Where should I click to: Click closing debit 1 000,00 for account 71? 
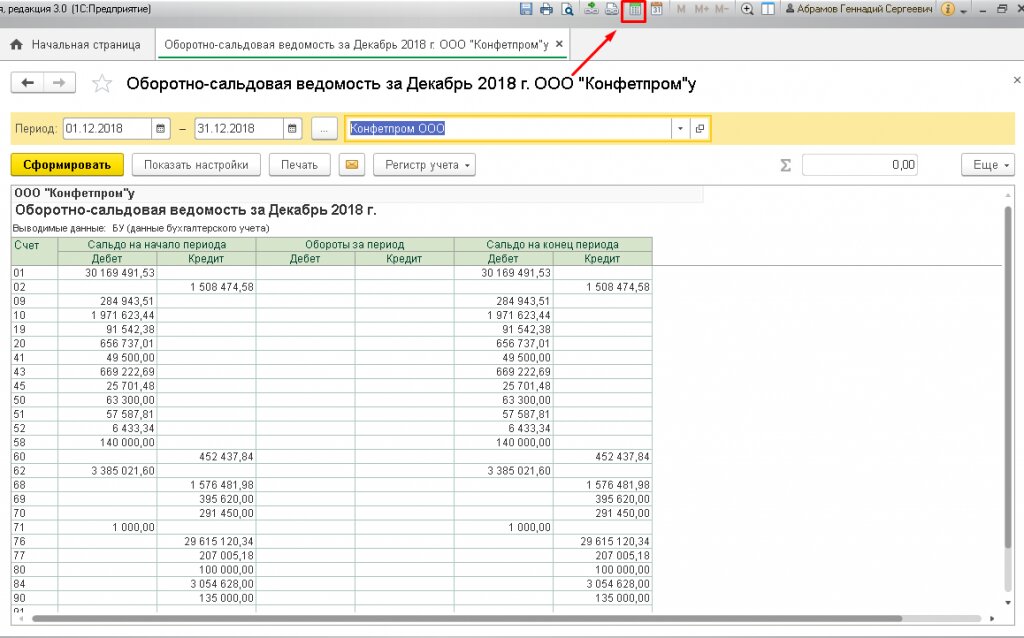[x=504, y=527]
